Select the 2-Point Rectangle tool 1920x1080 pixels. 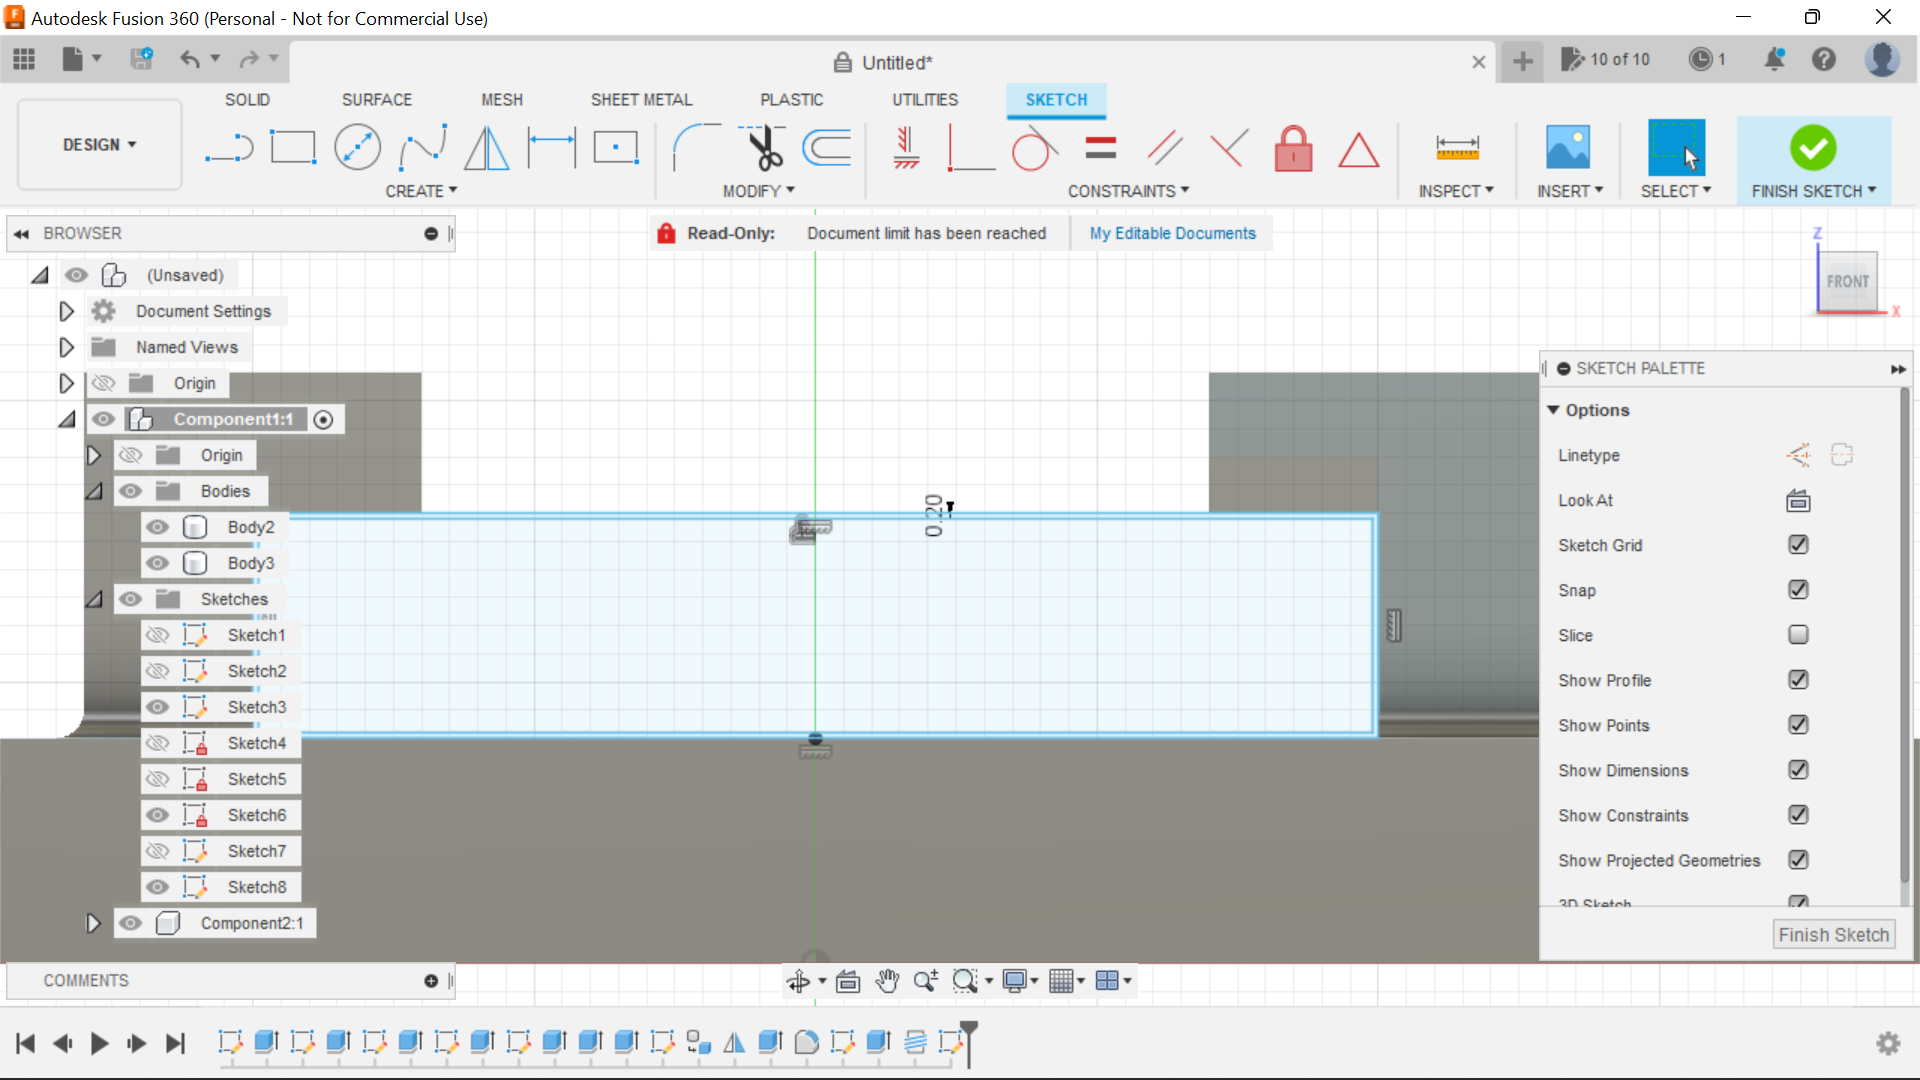293,148
